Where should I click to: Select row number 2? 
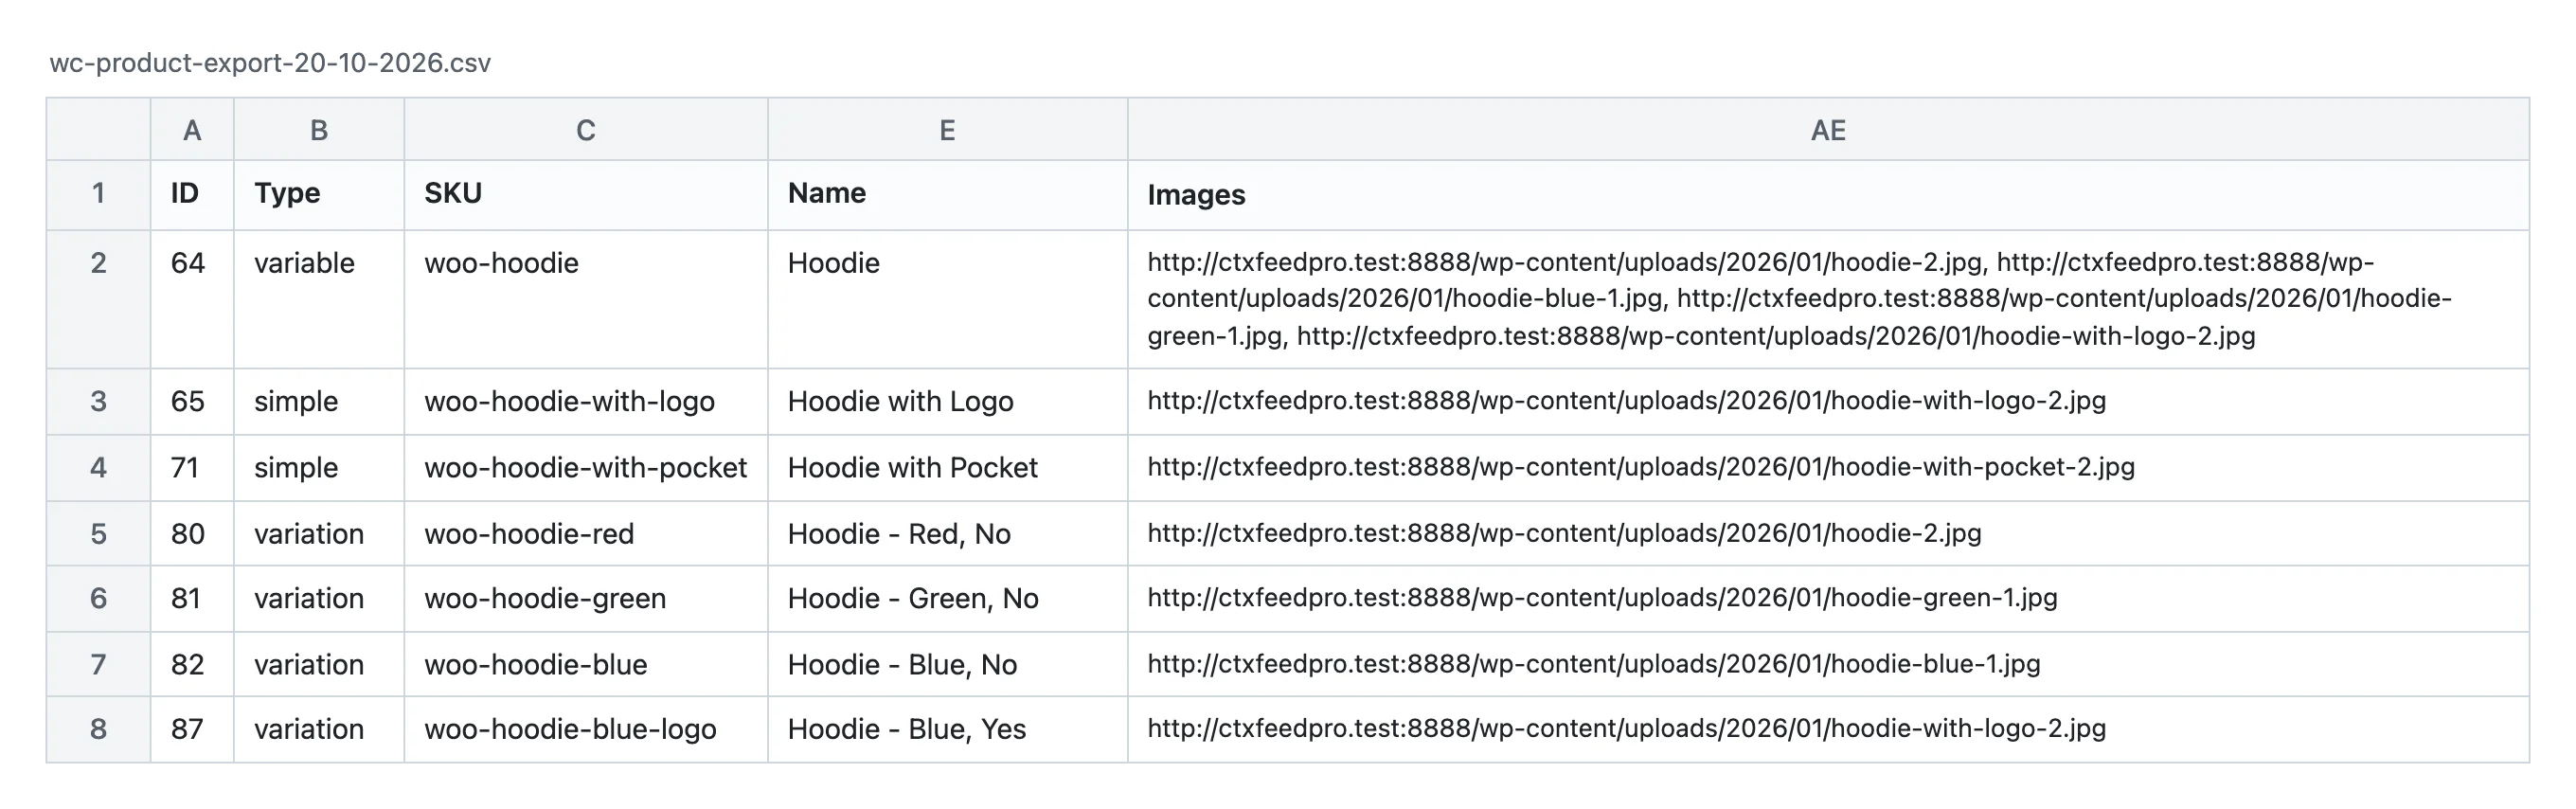click(98, 299)
